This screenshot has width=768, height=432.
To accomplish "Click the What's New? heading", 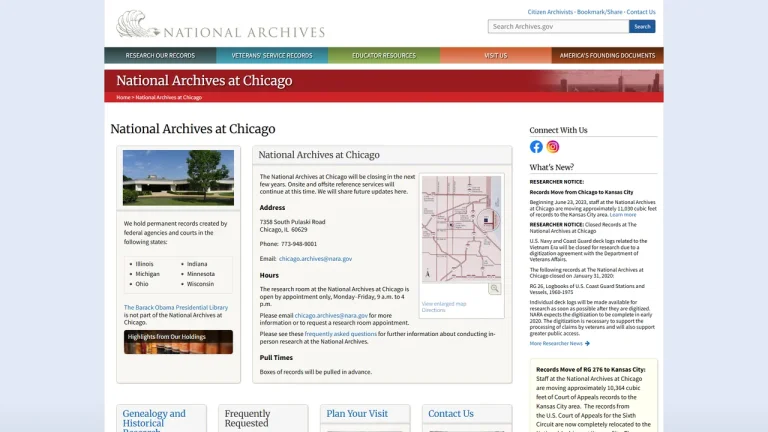I will 552,168.
